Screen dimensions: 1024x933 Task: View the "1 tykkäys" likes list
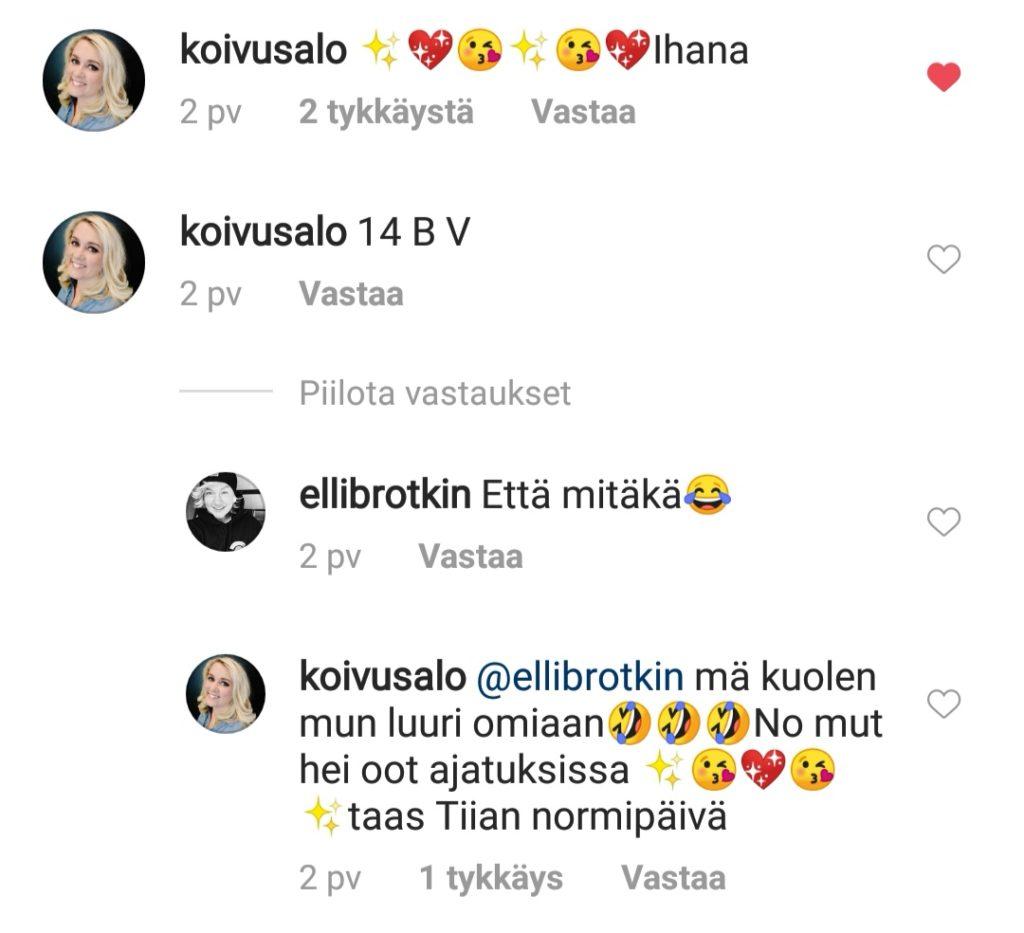pos(490,878)
